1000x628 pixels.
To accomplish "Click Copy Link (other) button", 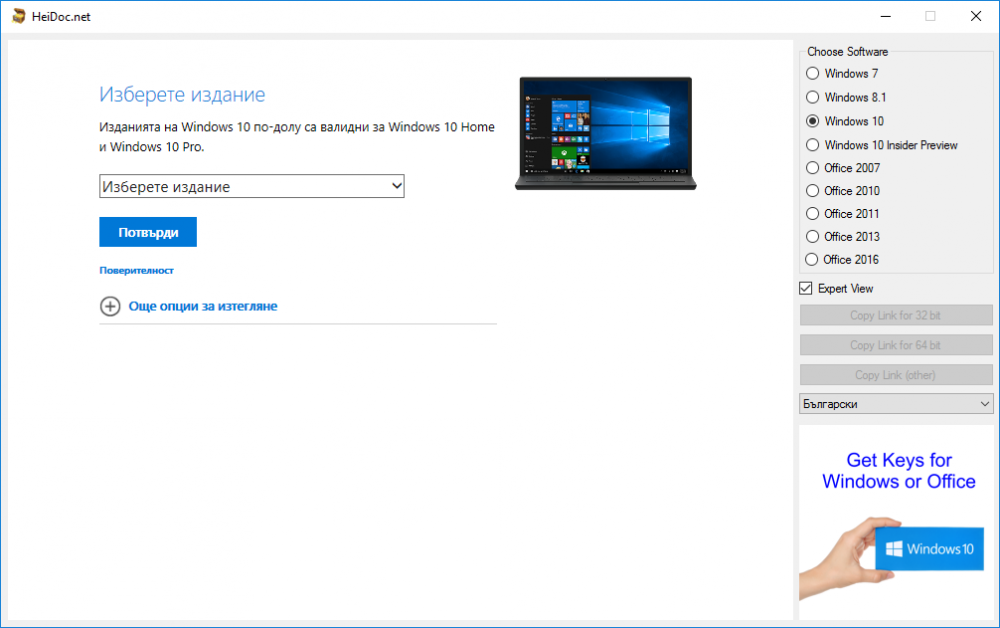I will click(896, 375).
